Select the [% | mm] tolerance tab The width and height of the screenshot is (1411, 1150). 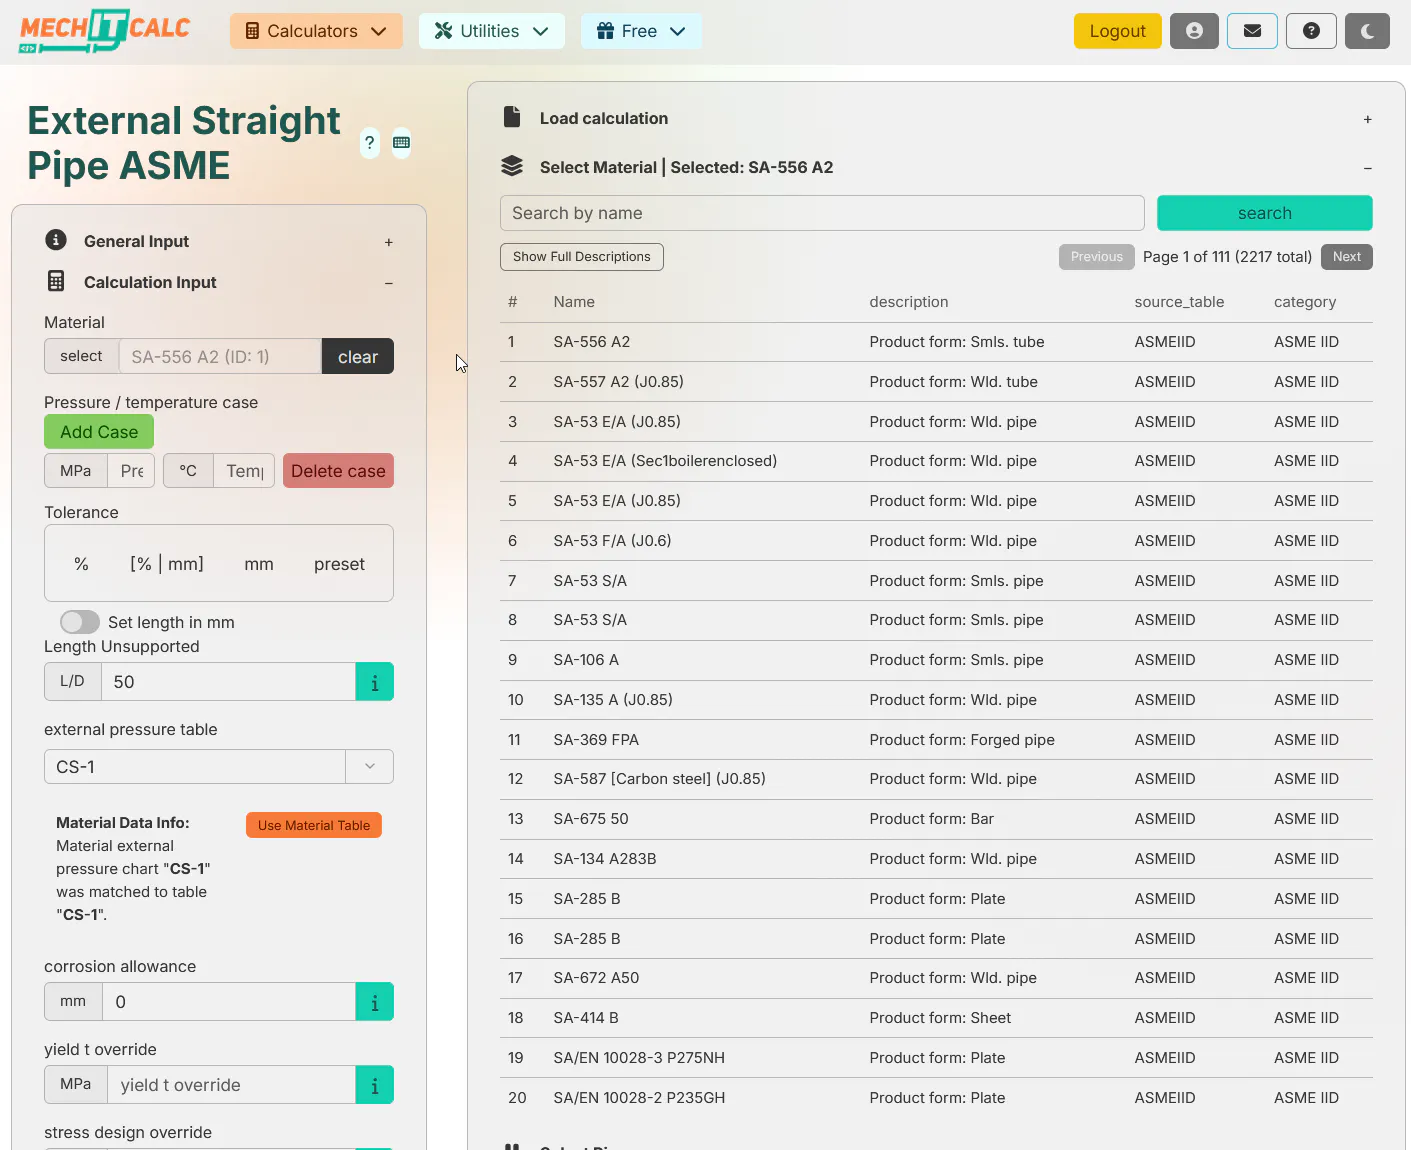[x=167, y=564]
